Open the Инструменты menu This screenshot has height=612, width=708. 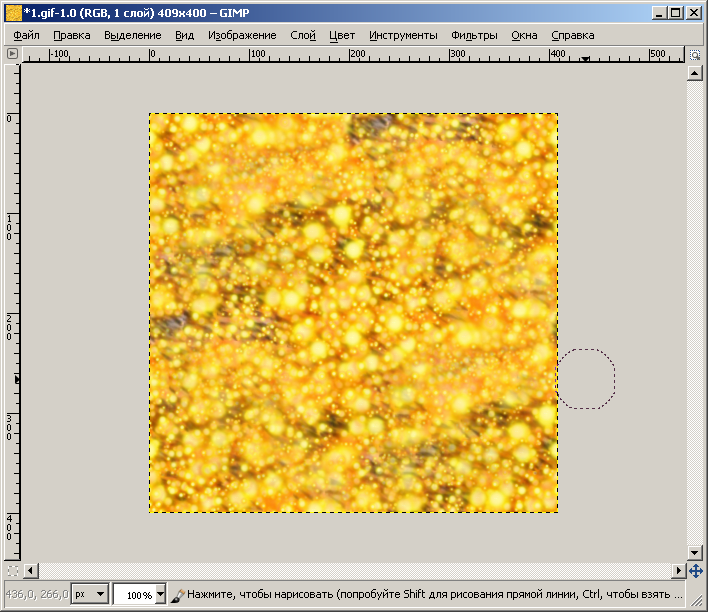pos(403,35)
